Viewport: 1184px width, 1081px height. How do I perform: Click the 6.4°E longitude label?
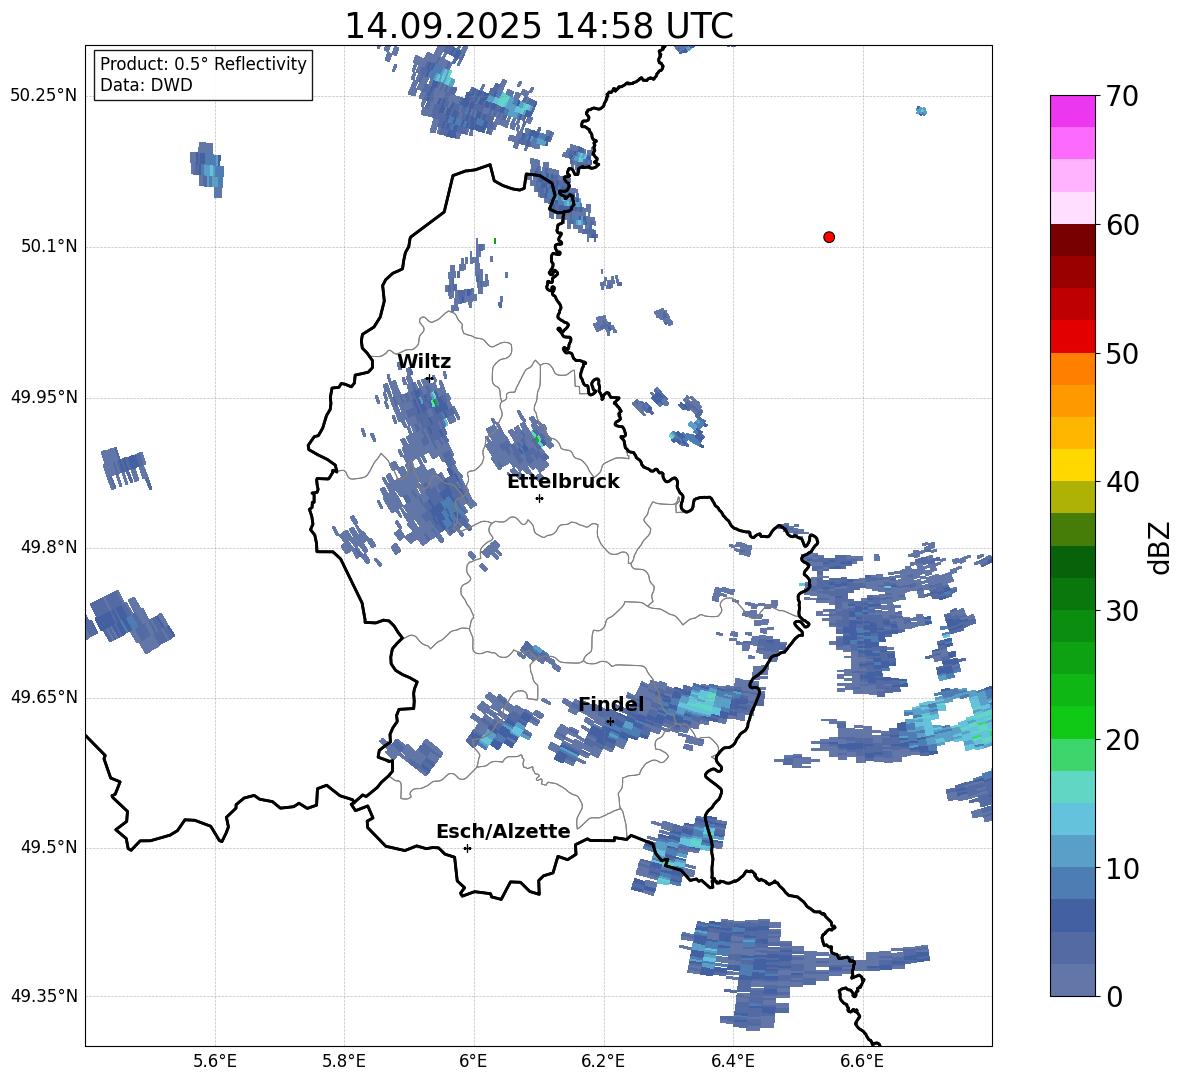pos(732,1061)
